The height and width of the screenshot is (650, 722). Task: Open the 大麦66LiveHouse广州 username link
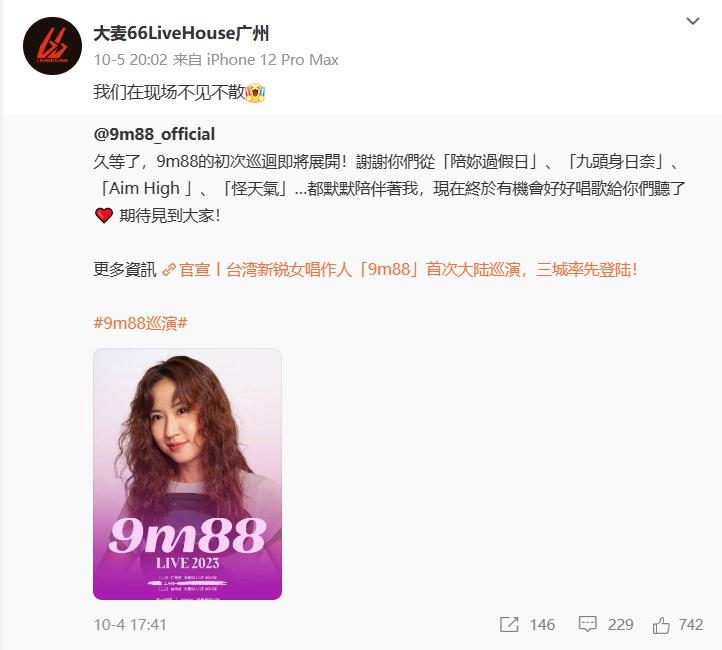coord(181,34)
